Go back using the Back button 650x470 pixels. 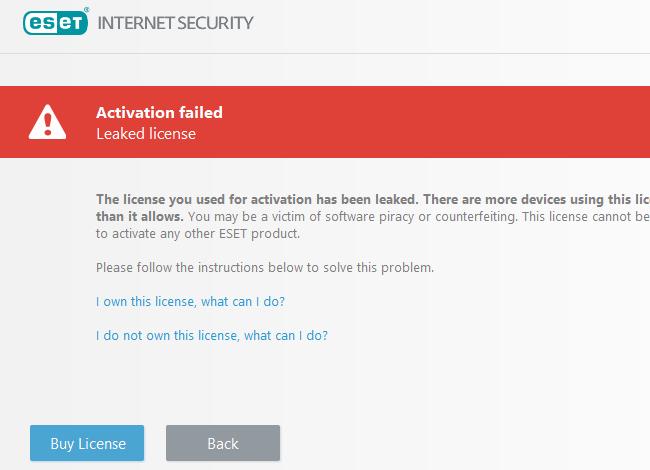(223, 443)
